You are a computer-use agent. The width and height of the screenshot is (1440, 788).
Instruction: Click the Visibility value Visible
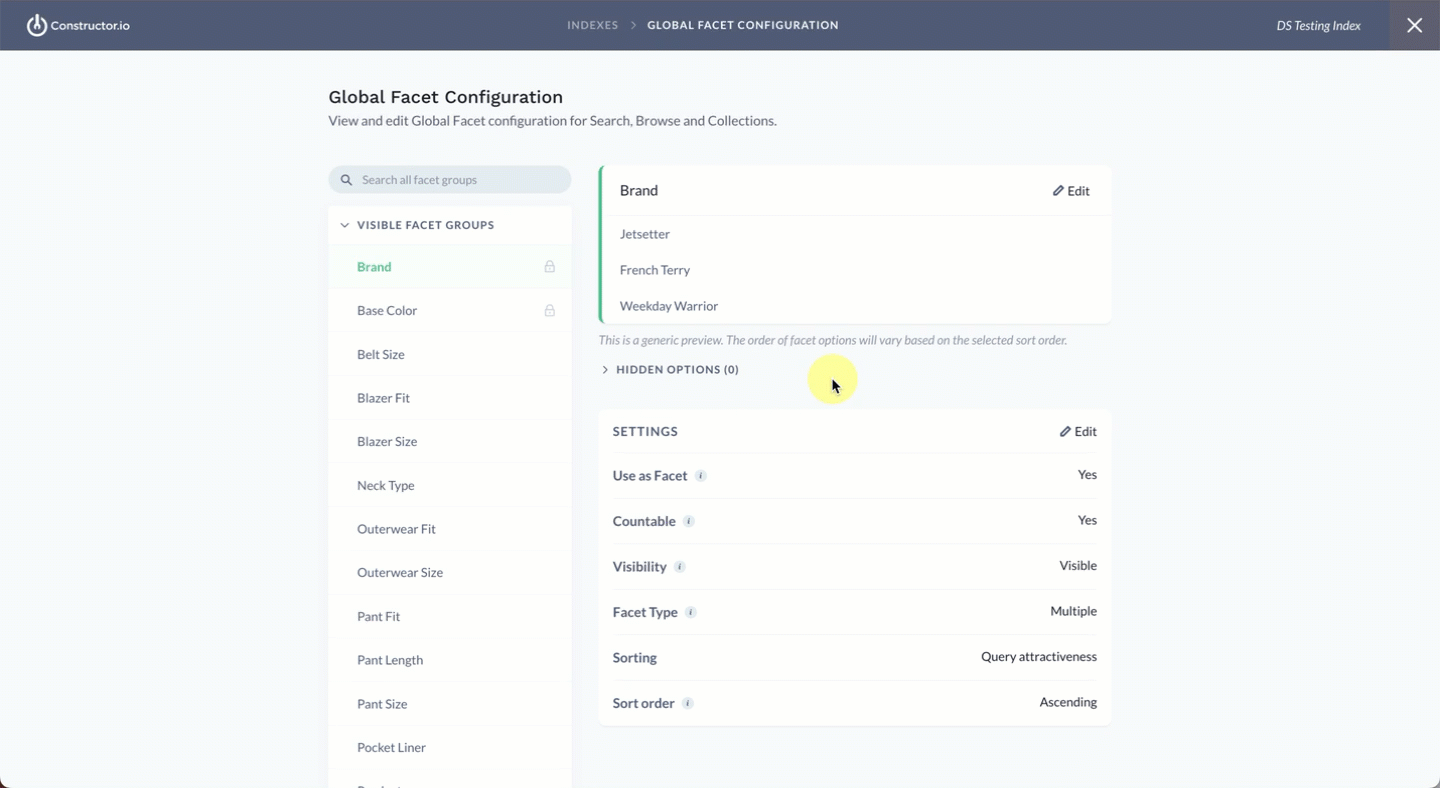(1078, 566)
